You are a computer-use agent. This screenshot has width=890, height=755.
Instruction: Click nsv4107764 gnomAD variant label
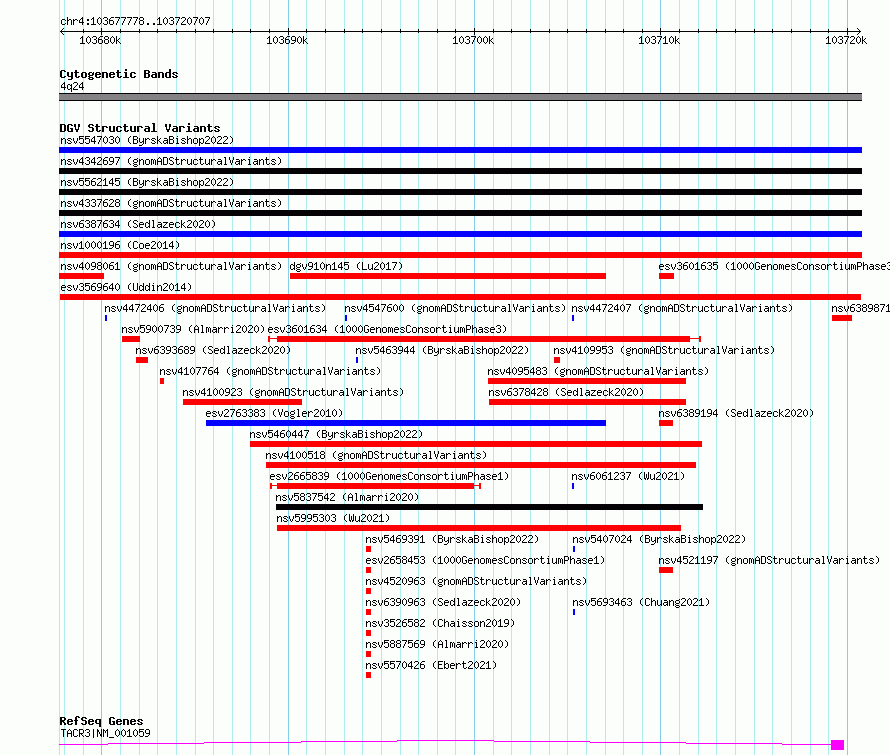click(x=270, y=371)
